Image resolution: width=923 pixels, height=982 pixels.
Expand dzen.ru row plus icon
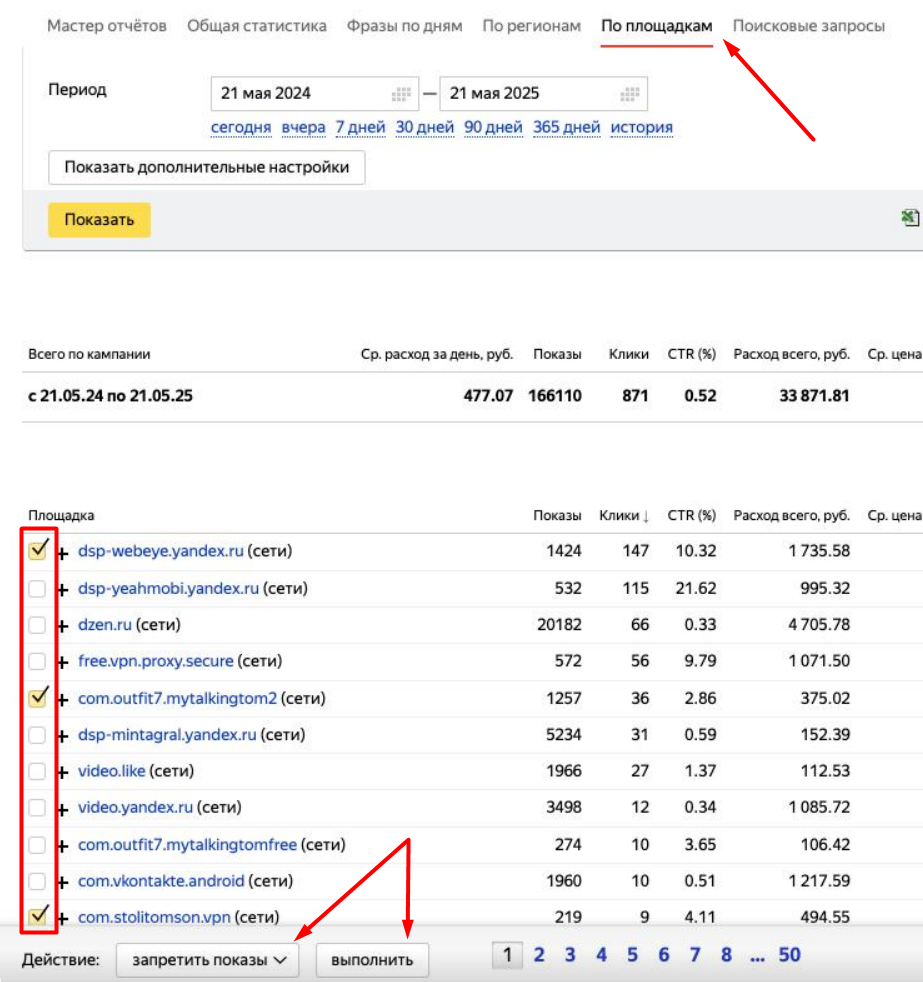pyautogui.click(x=63, y=626)
